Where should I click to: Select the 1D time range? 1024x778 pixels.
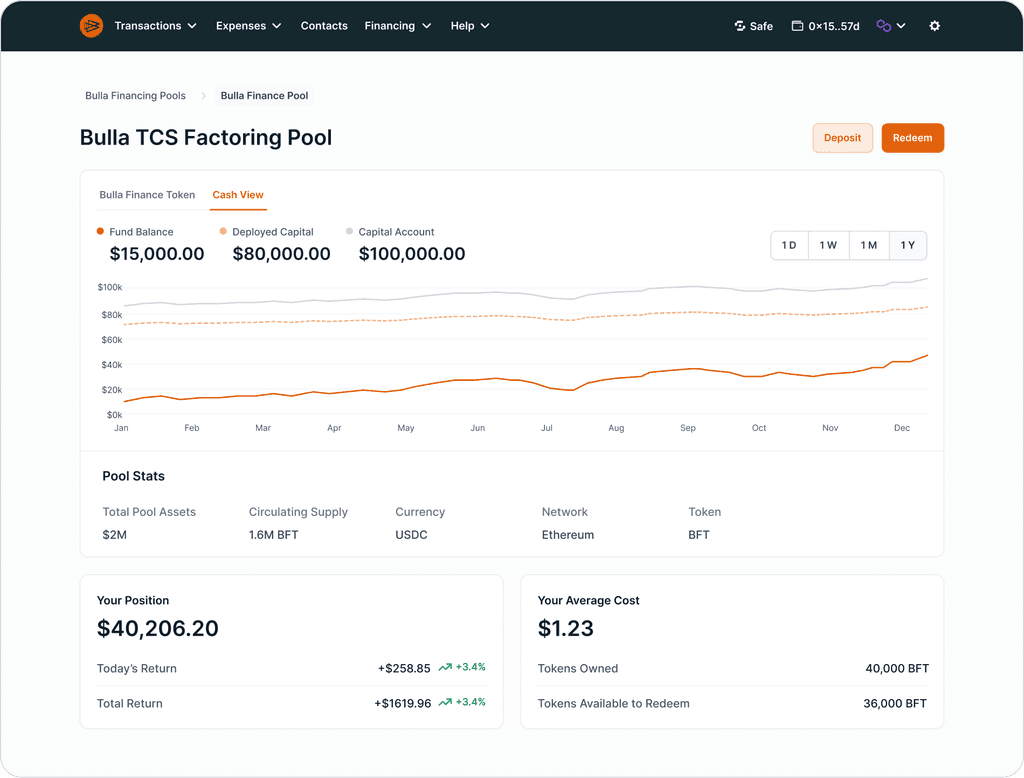point(789,246)
